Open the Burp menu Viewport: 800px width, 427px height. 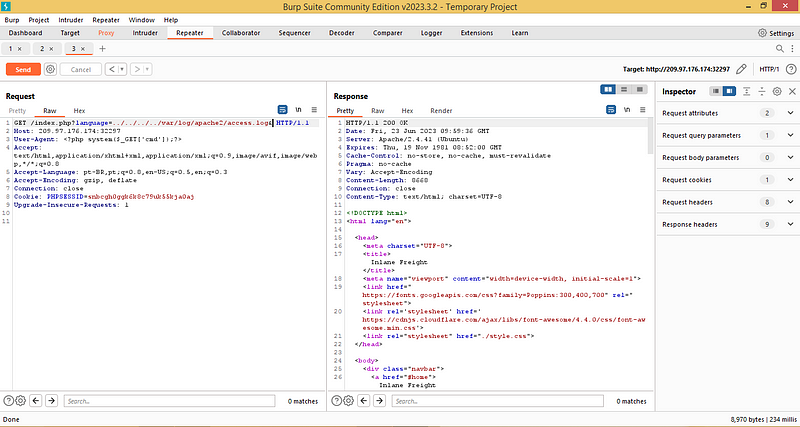11,20
